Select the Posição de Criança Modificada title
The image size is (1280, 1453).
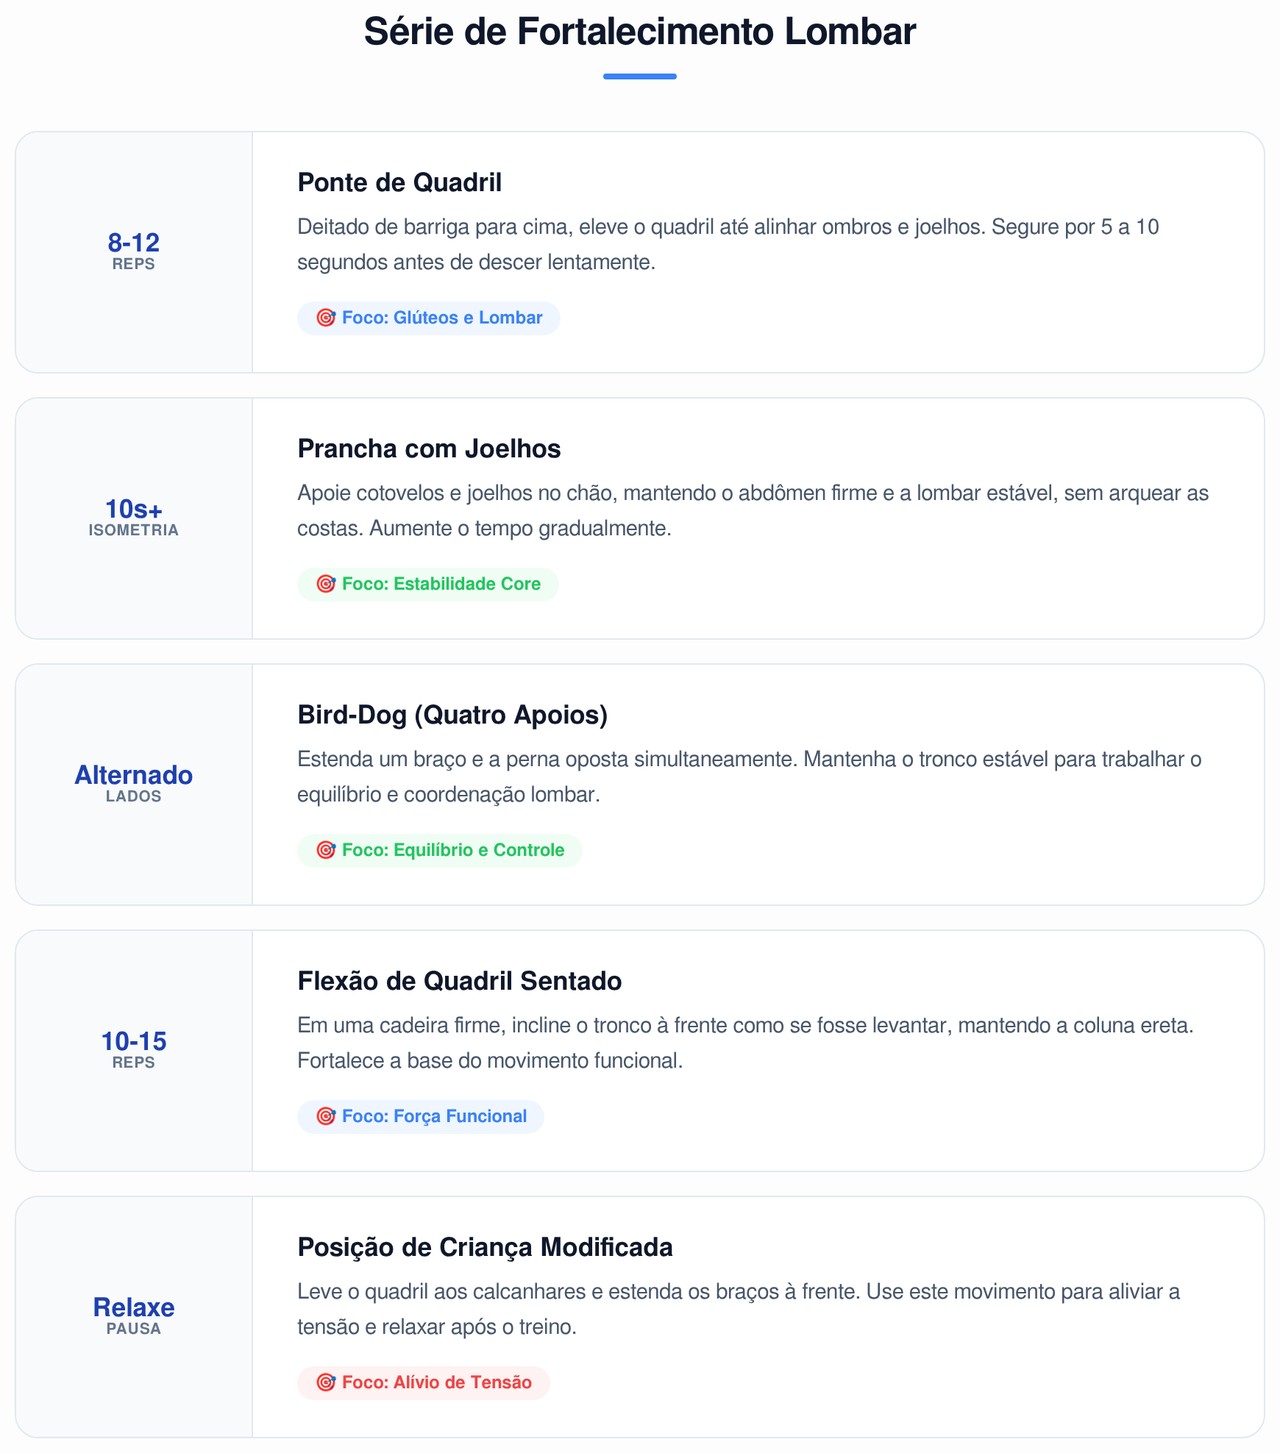(x=485, y=1247)
